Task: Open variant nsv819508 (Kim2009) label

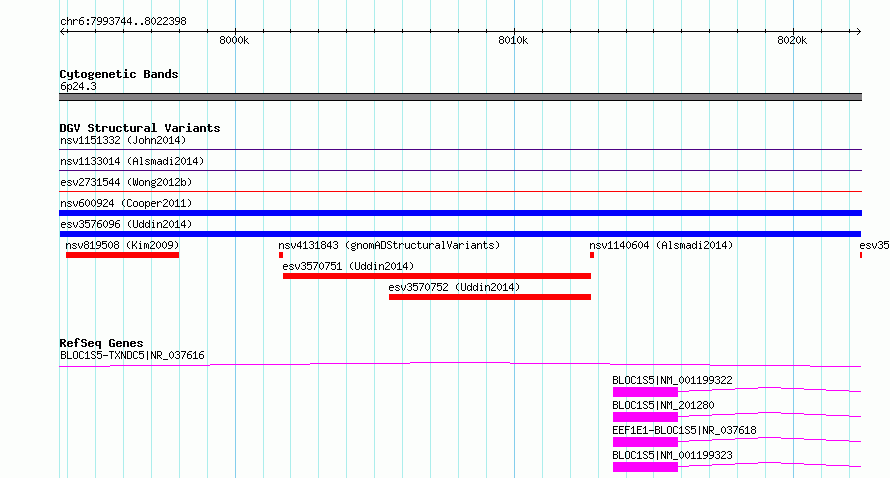Action: 122,245
